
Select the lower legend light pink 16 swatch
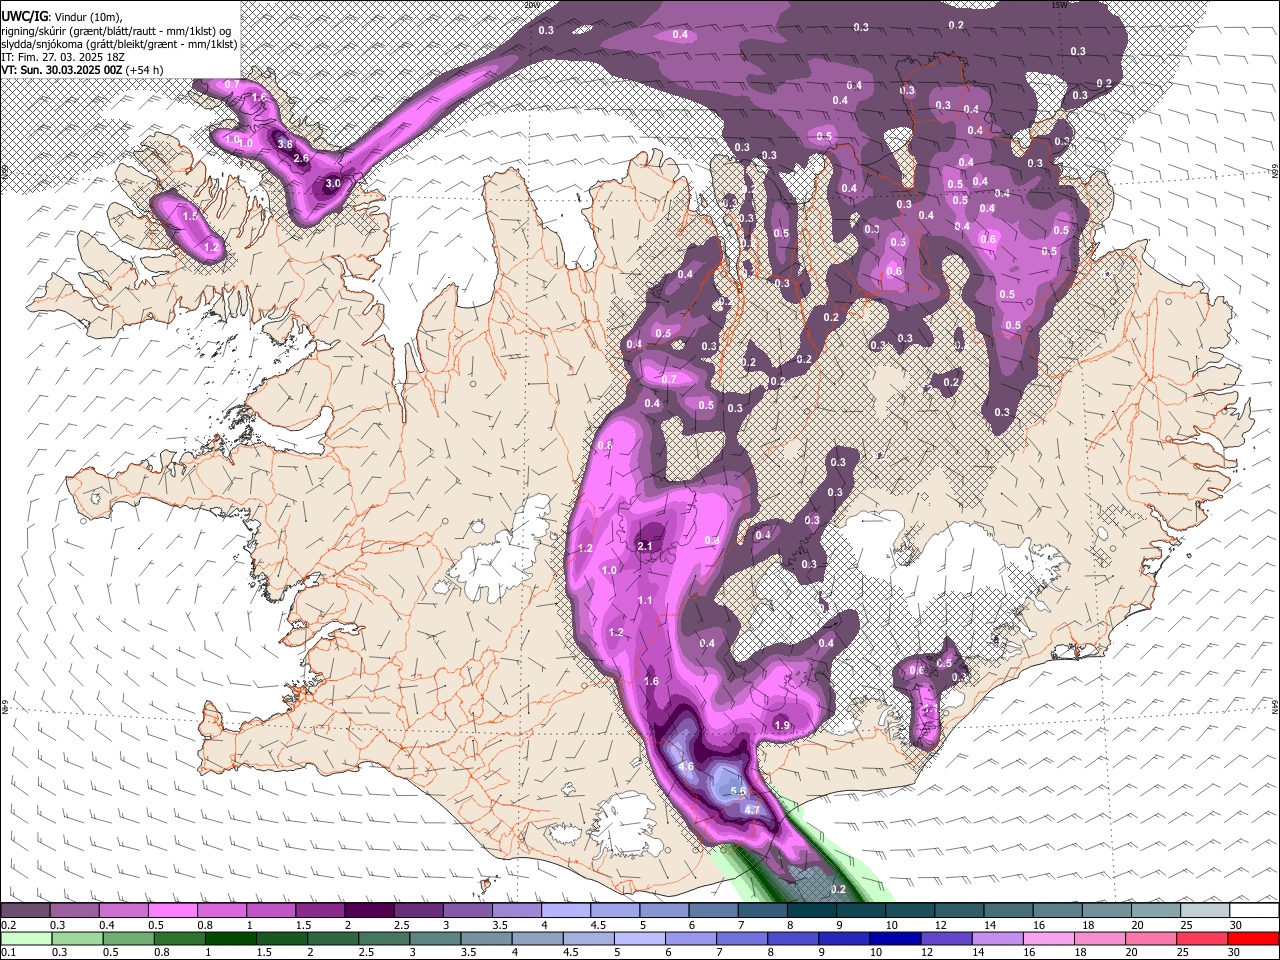pos(1049,938)
